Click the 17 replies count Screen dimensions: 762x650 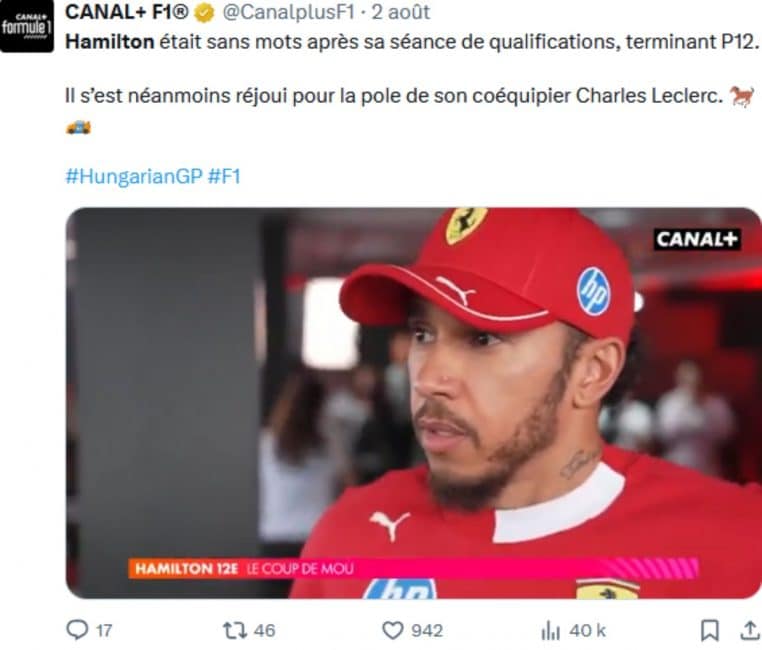point(104,631)
